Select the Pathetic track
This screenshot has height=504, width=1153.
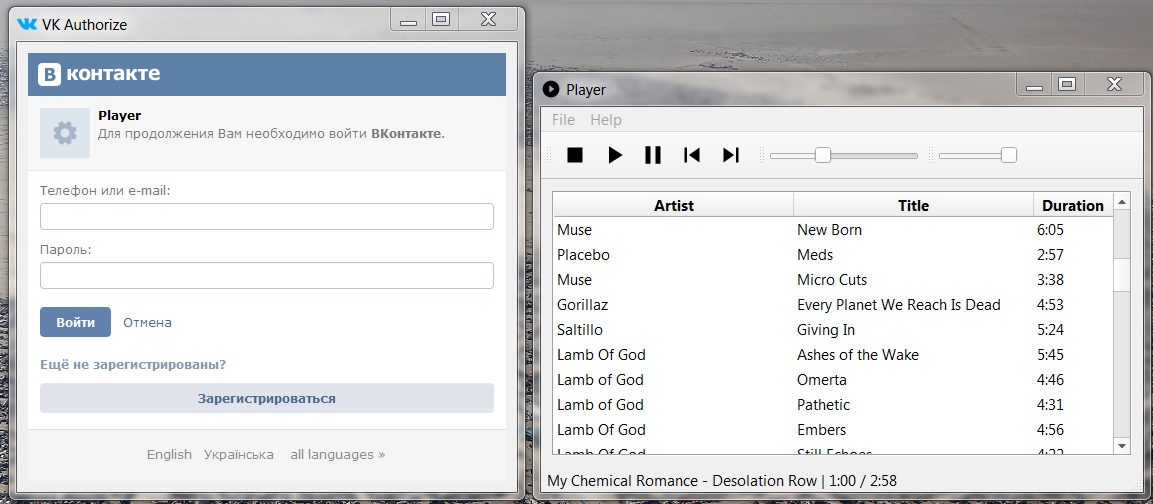click(824, 405)
